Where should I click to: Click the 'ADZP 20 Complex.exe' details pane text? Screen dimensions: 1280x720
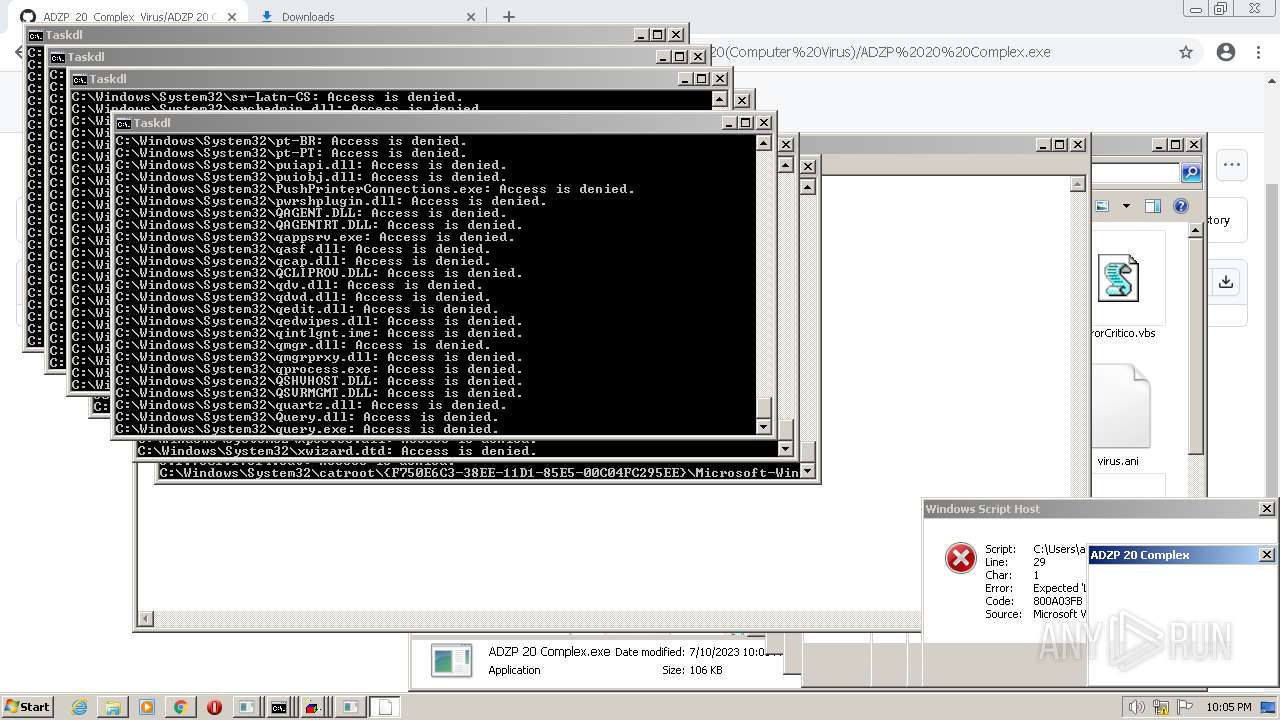(x=549, y=652)
